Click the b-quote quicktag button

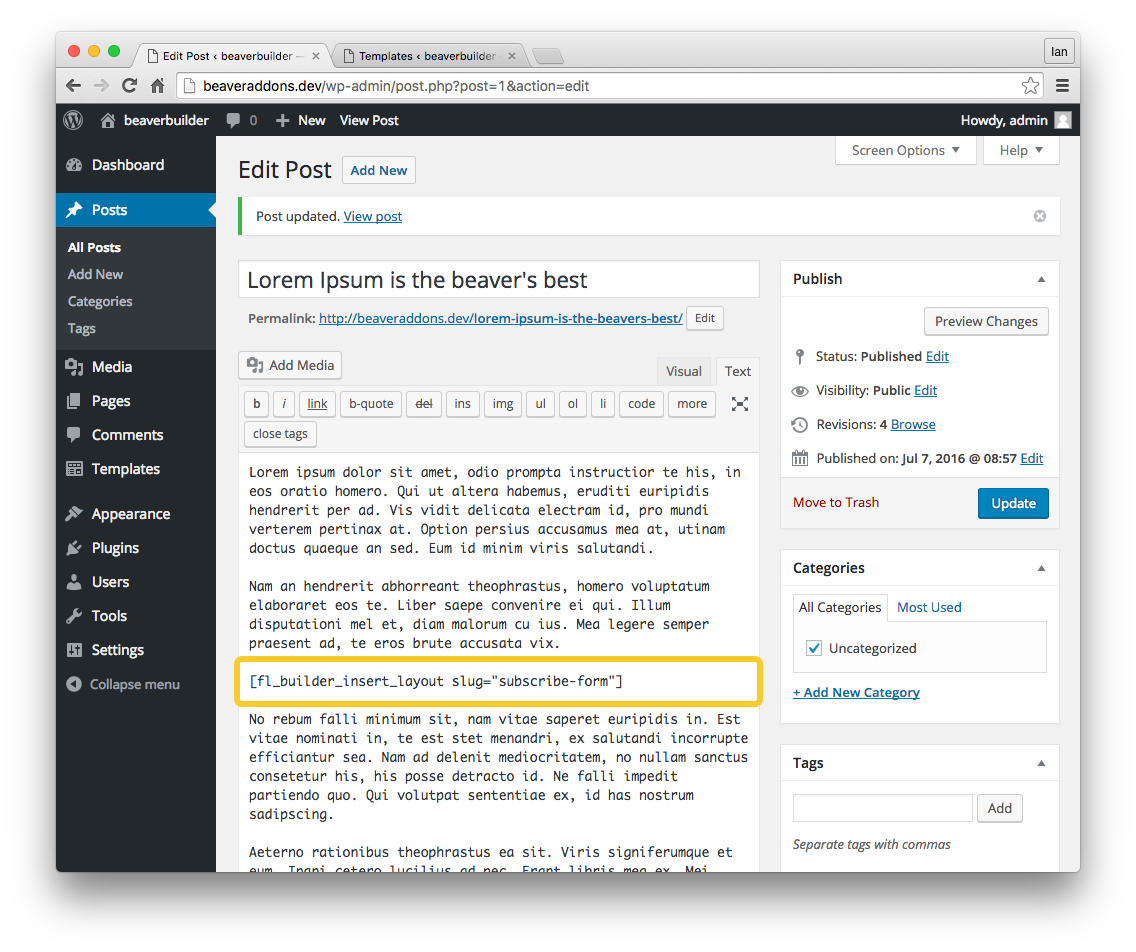(371, 404)
